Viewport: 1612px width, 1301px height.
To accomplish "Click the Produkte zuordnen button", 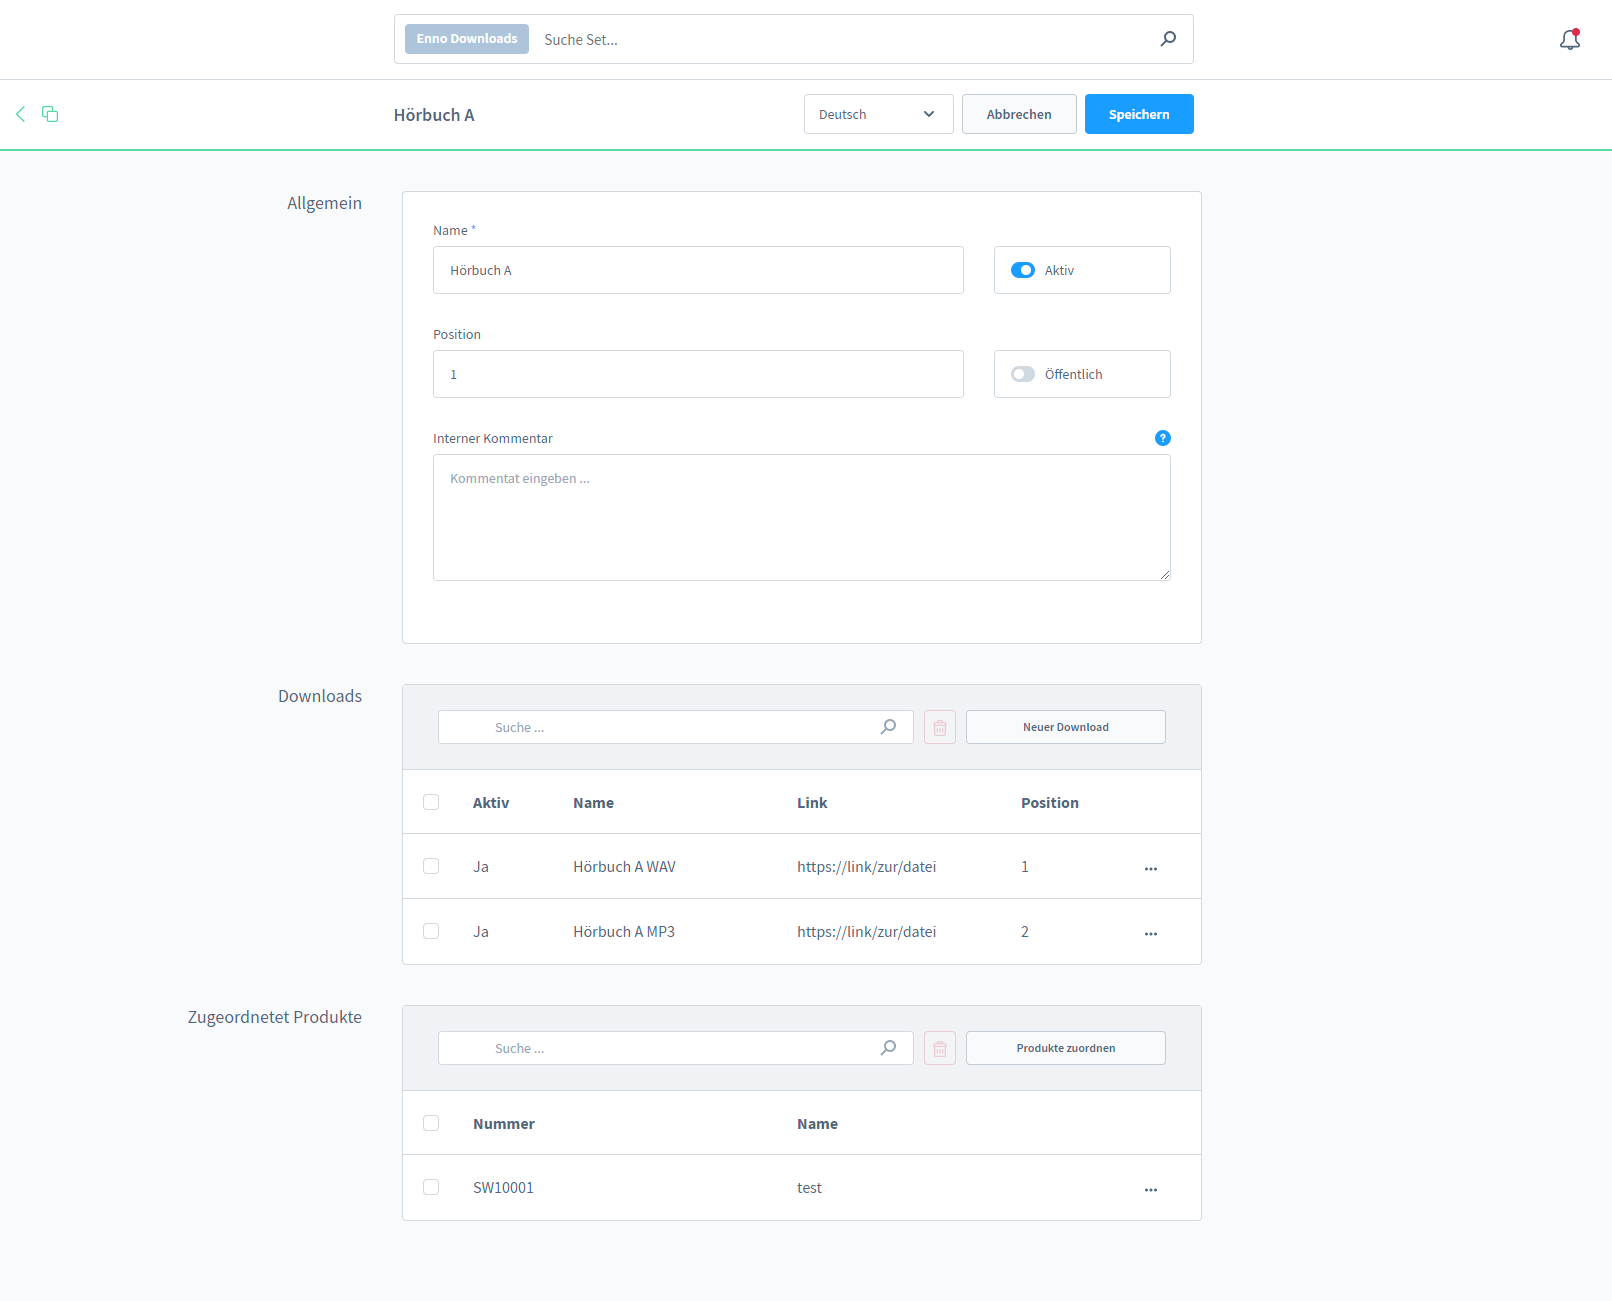I will (x=1066, y=1048).
